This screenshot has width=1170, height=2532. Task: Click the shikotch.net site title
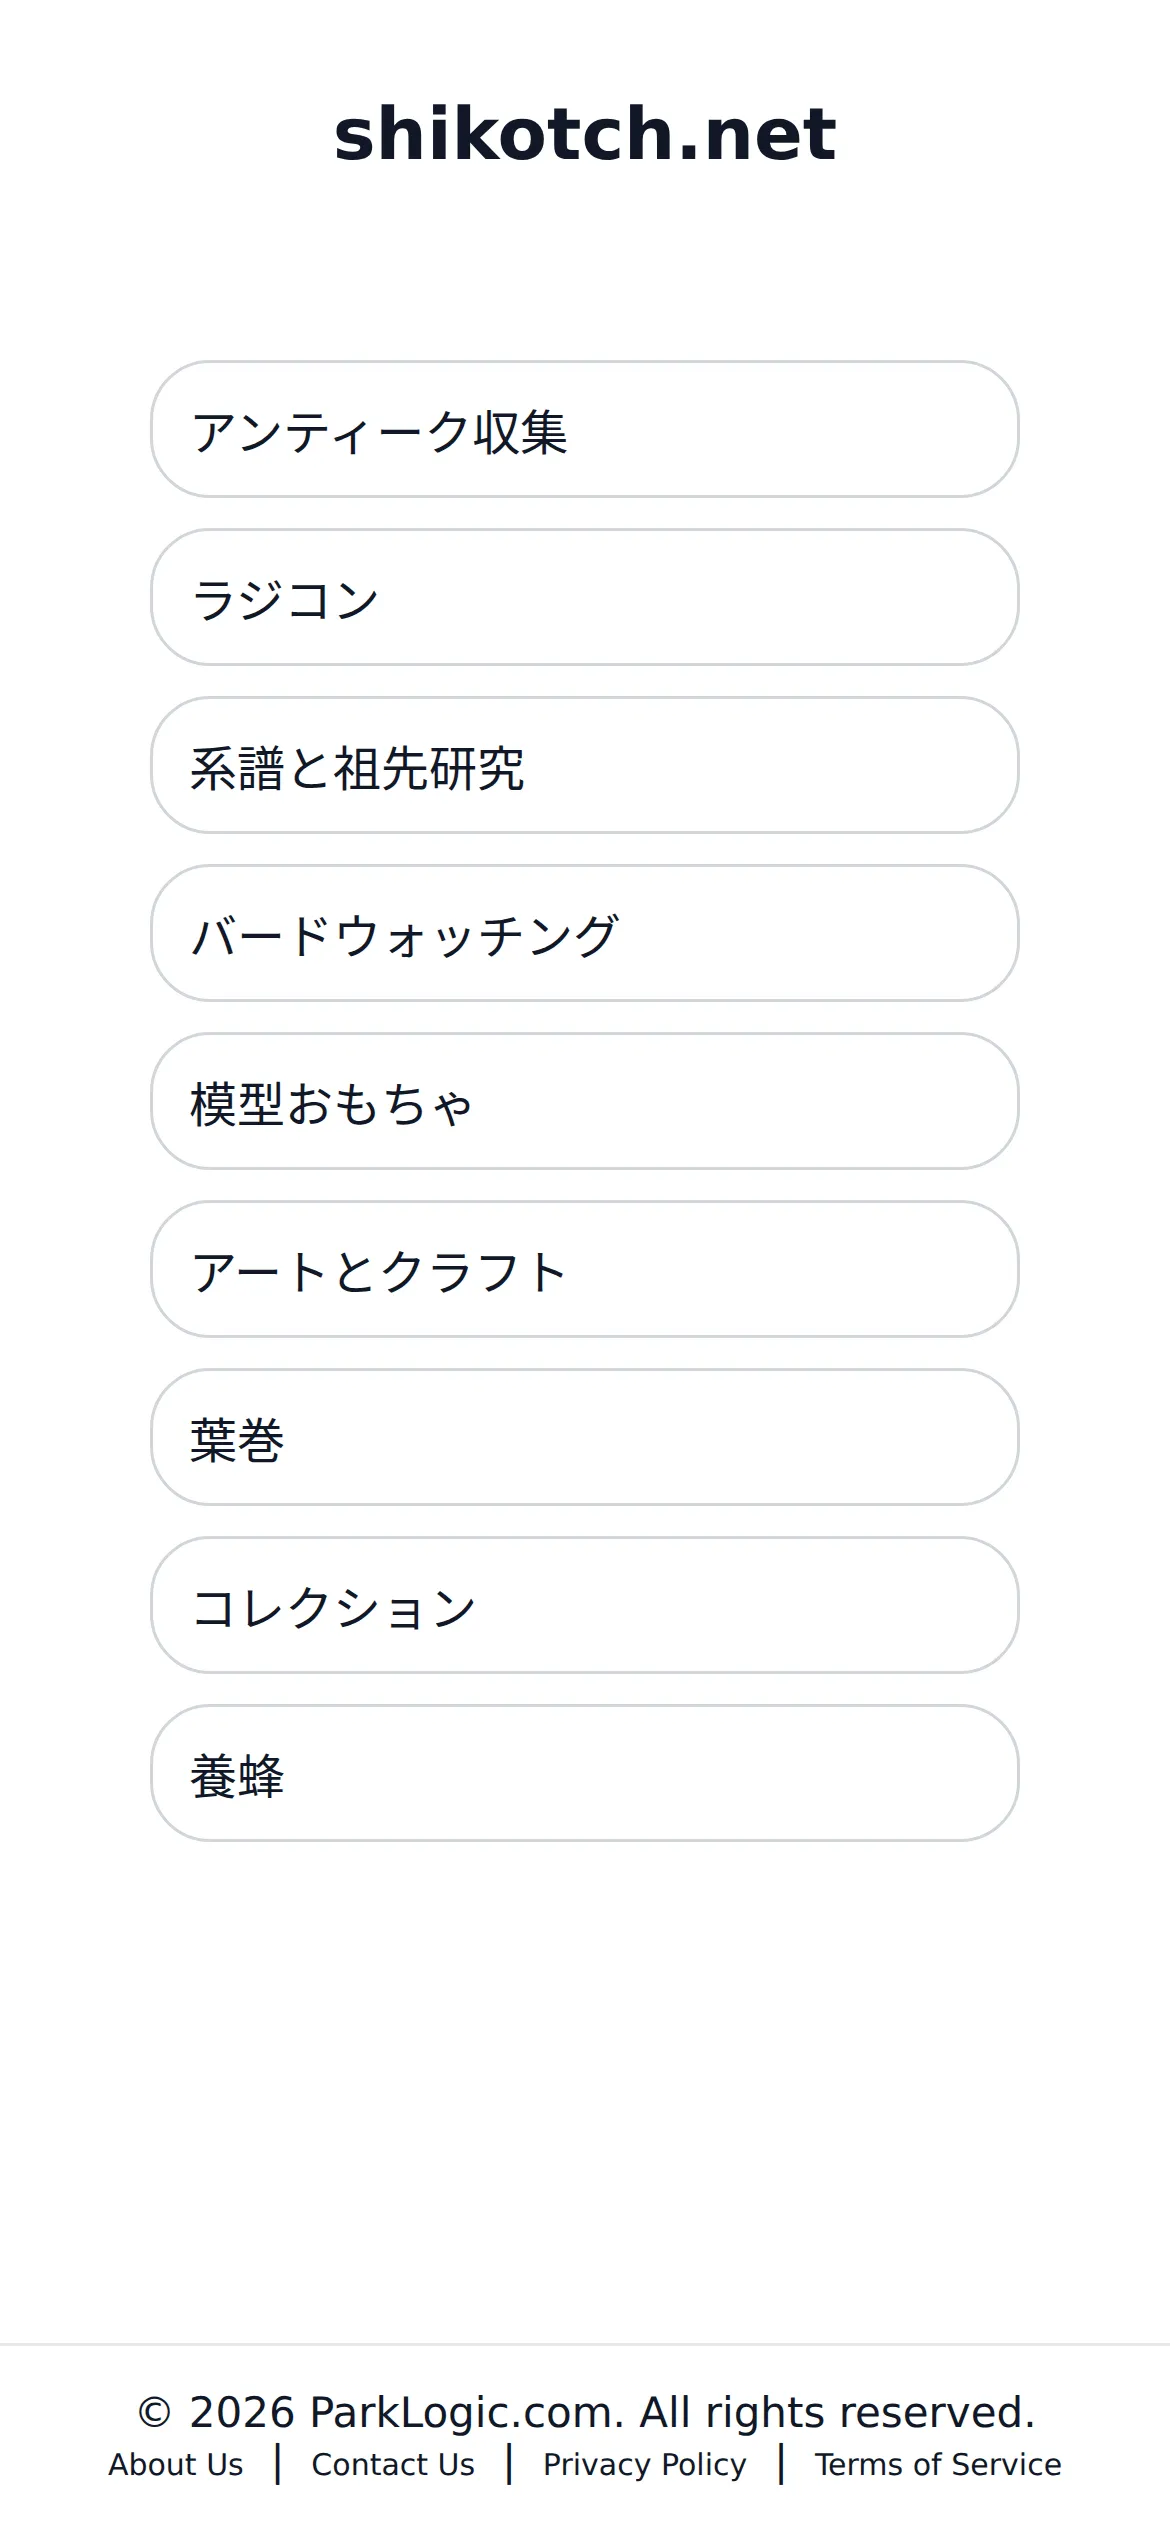[x=585, y=133]
